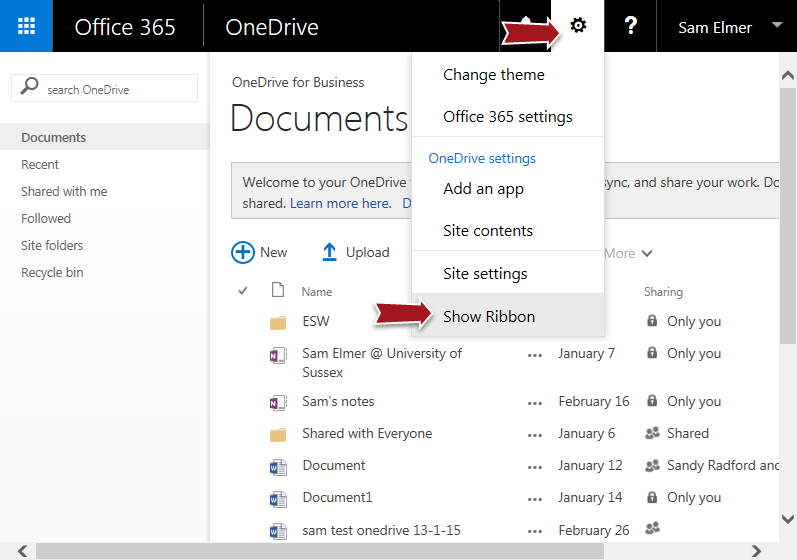Image resolution: width=797 pixels, height=560 pixels.
Task: Select Documents in the sidebar
Action: 53,138
